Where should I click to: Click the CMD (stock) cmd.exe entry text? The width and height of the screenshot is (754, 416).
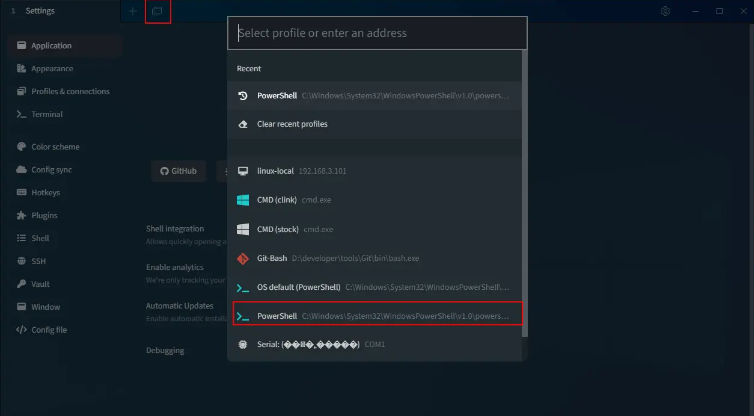tap(295, 229)
